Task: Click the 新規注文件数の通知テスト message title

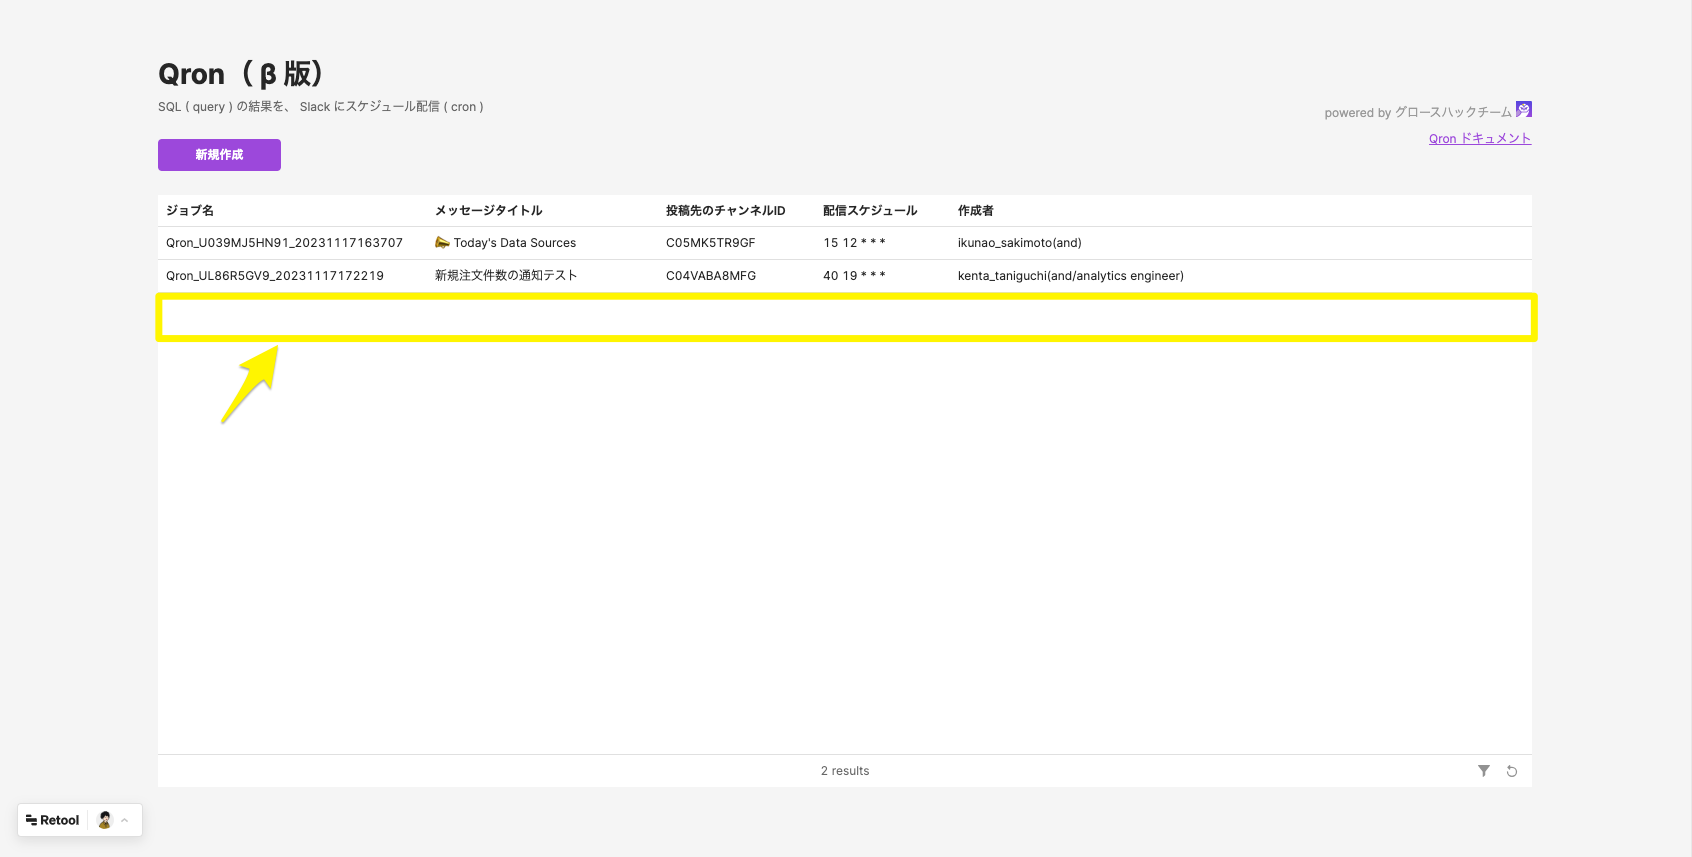Action: (x=505, y=276)
